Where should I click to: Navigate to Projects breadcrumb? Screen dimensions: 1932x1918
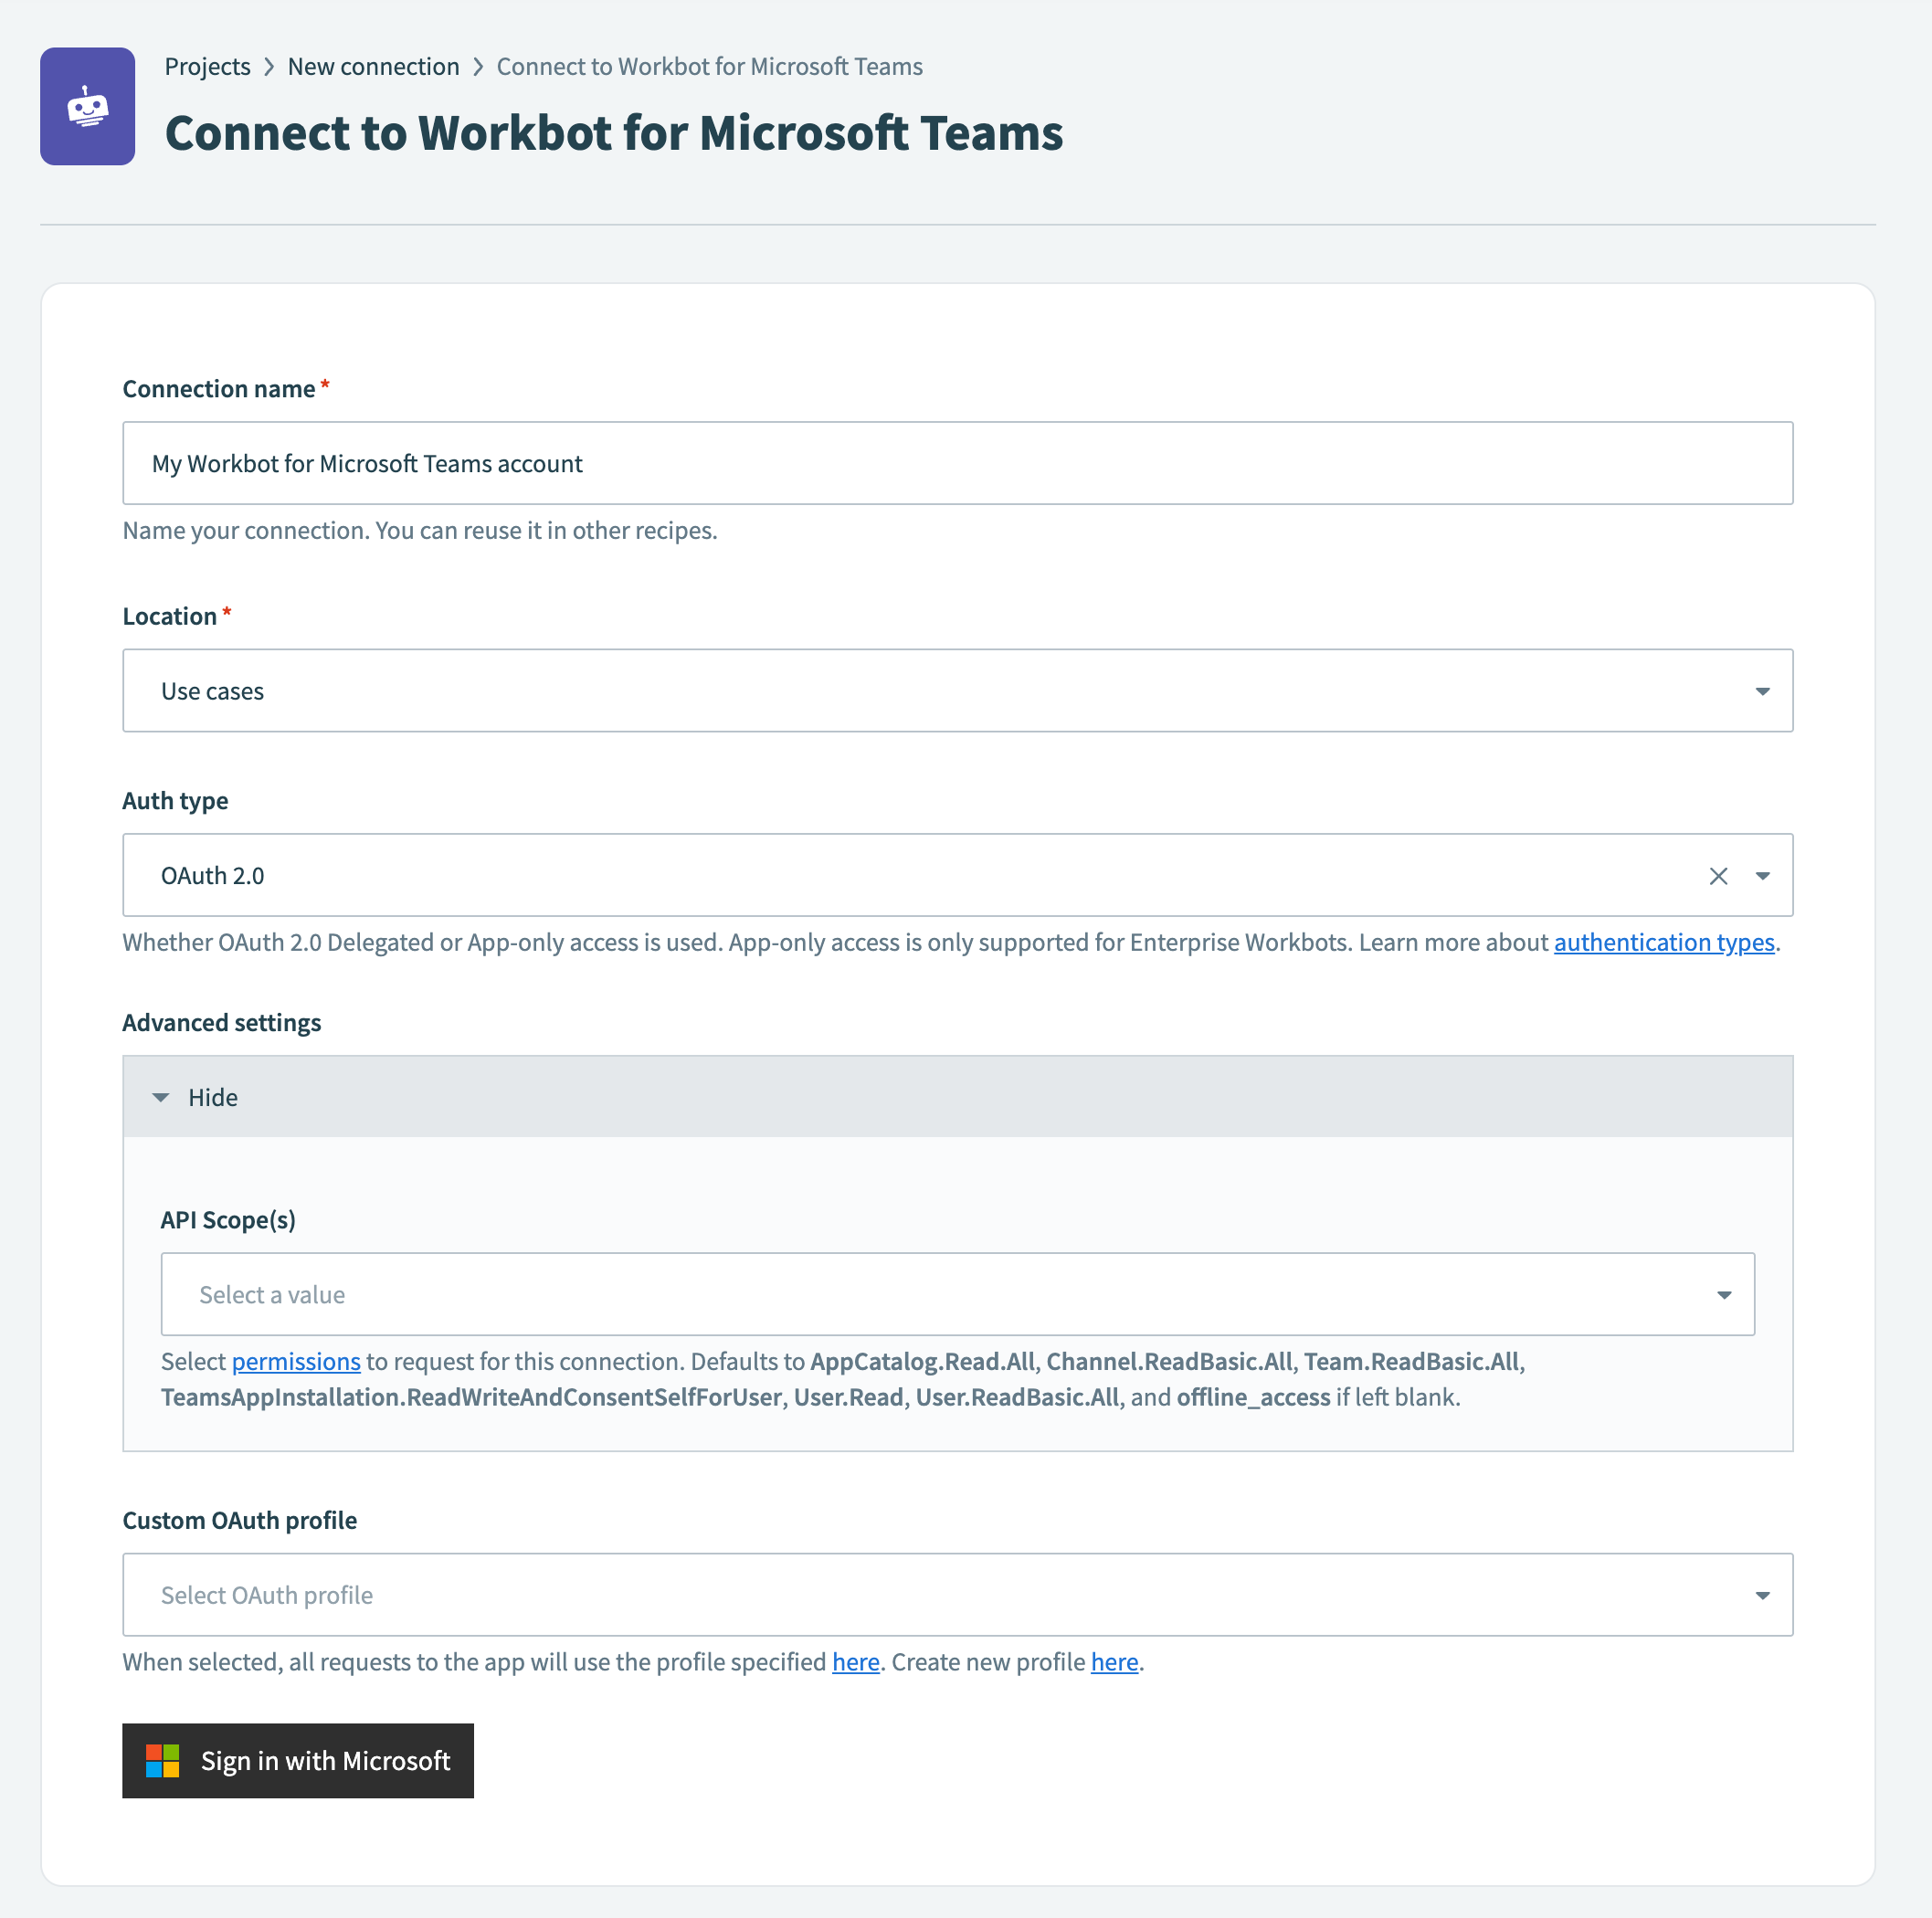[207, 66]
